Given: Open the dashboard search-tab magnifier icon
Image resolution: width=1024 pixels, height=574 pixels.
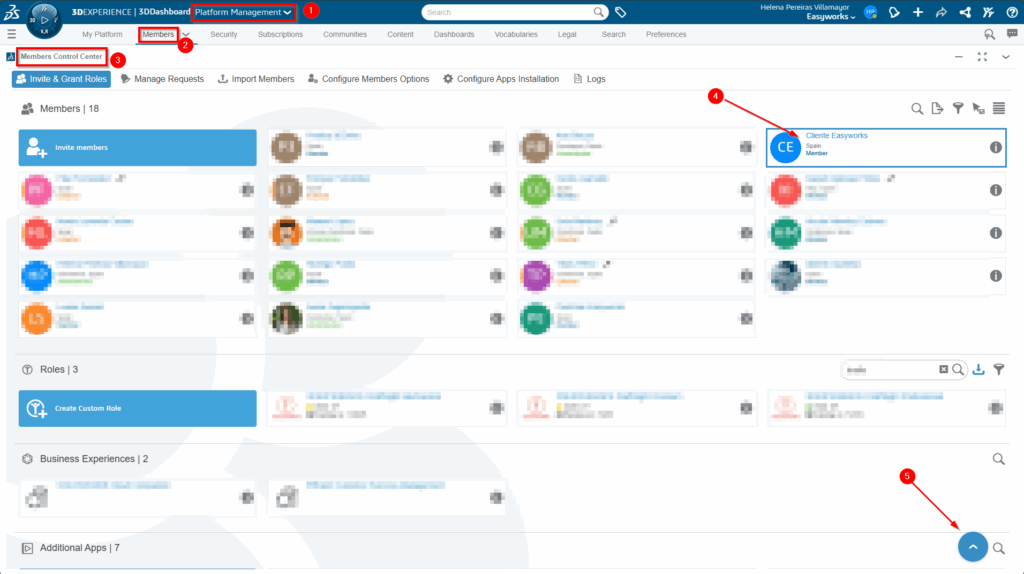Looking at the screenshot, I should (x=989, y=34).
